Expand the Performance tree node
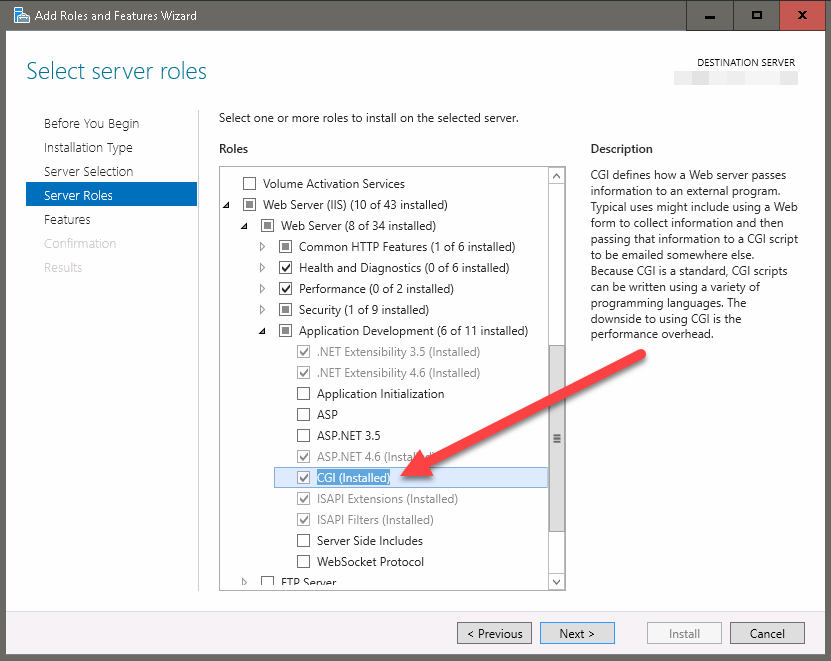831x661 pixels. coord(263,289)
